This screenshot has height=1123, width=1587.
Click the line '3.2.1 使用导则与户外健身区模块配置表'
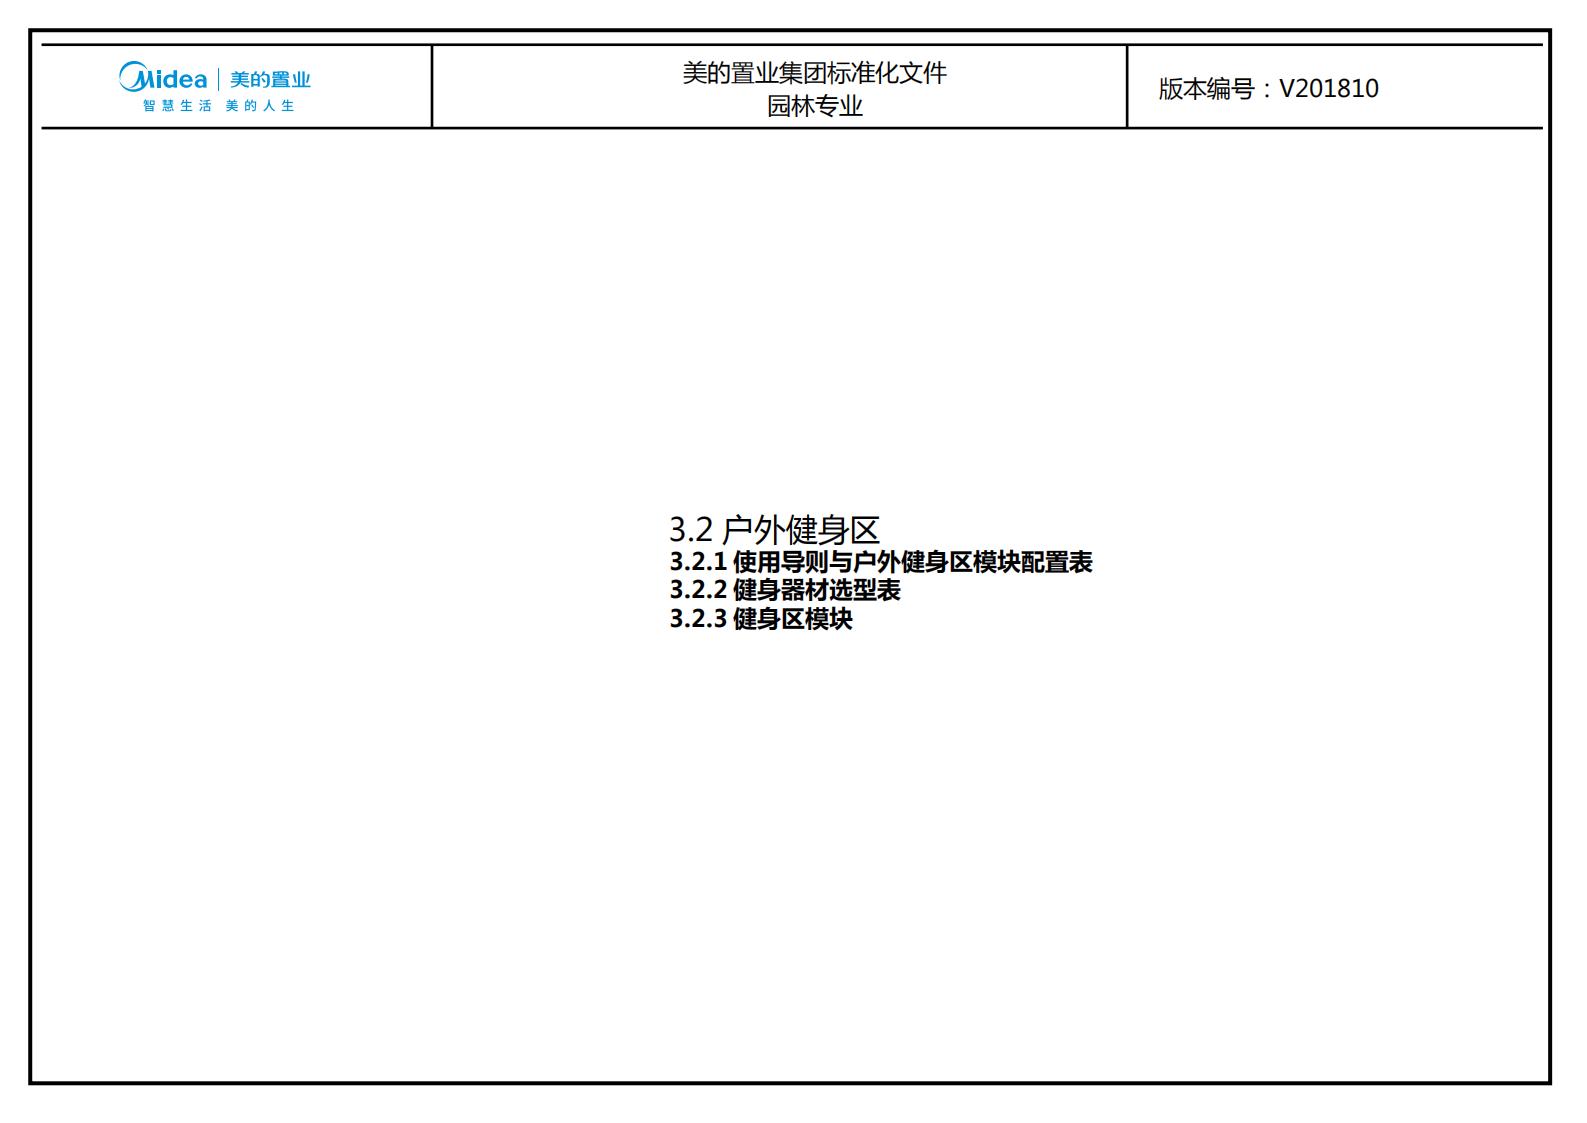coord(881,562)
